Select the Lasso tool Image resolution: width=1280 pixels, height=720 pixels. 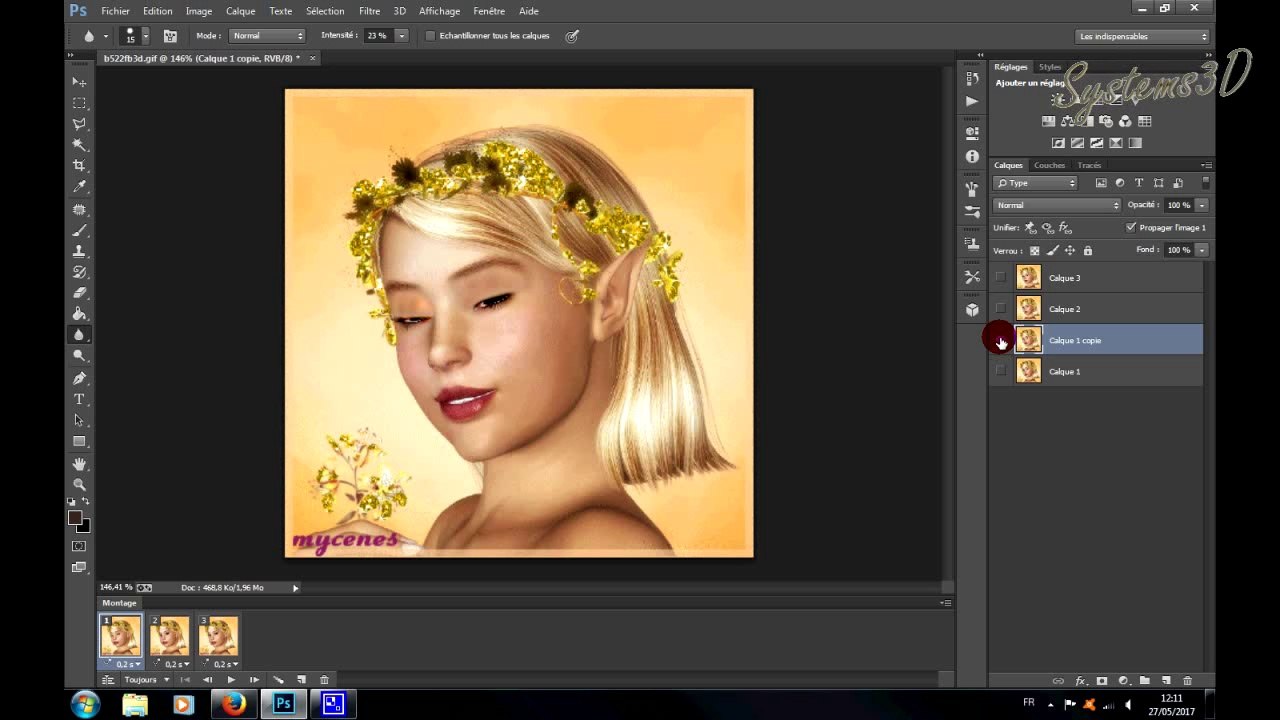click(79, 124)
